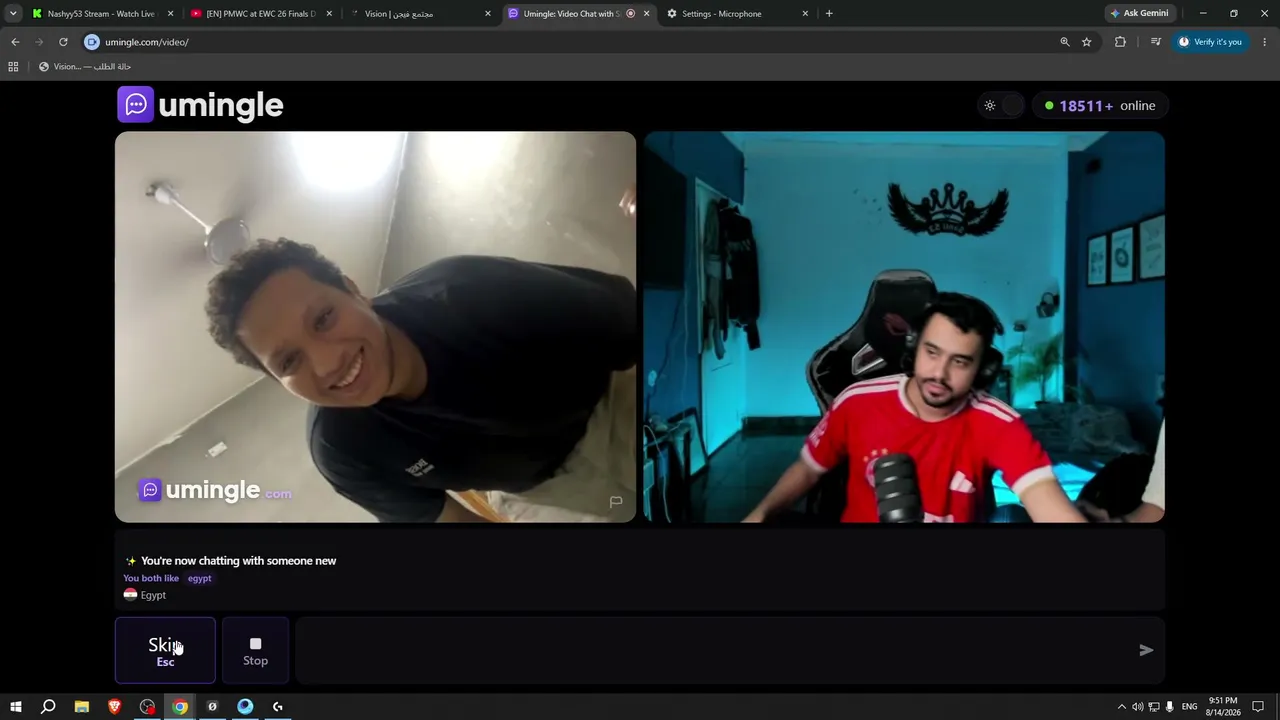Open the Vision bookmark in bookmarks bar
The width and height of the screenshot is (1280, 720).
pyautogui.click(x=85, y=67)
